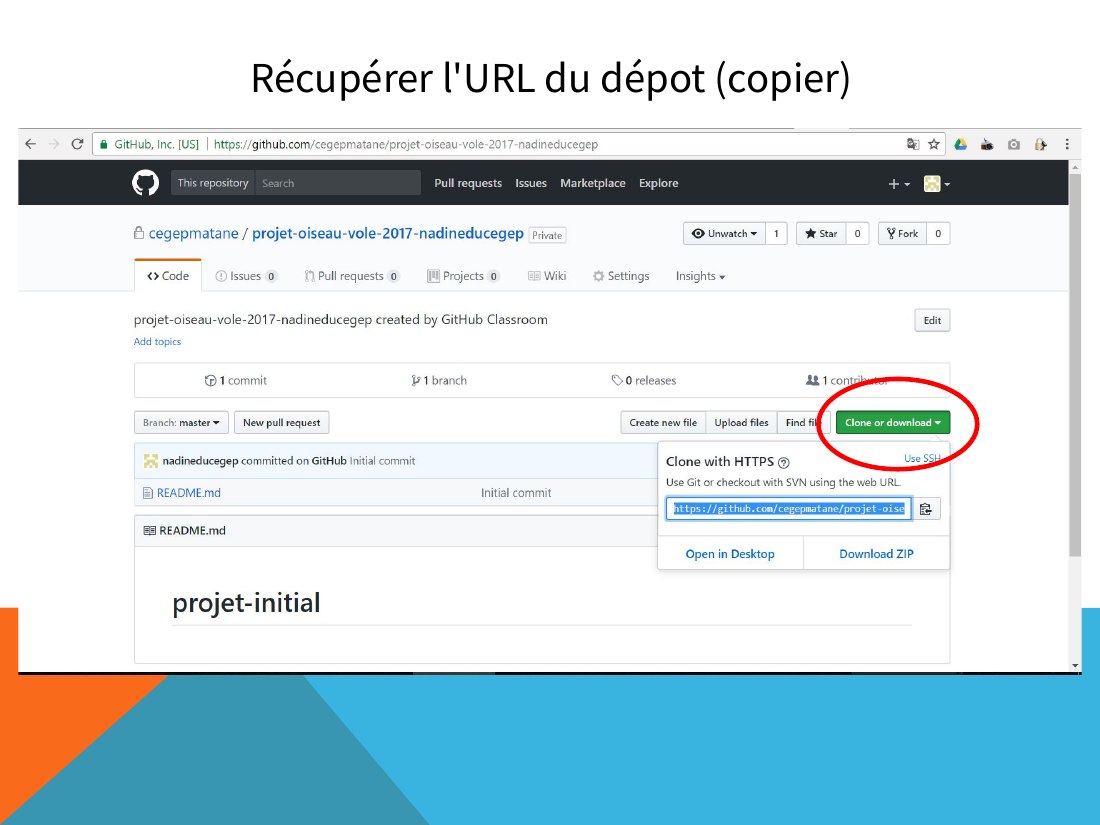Open the Settings tab
The height and width of the screenshot is (825, 1100).
click(621, 276)
